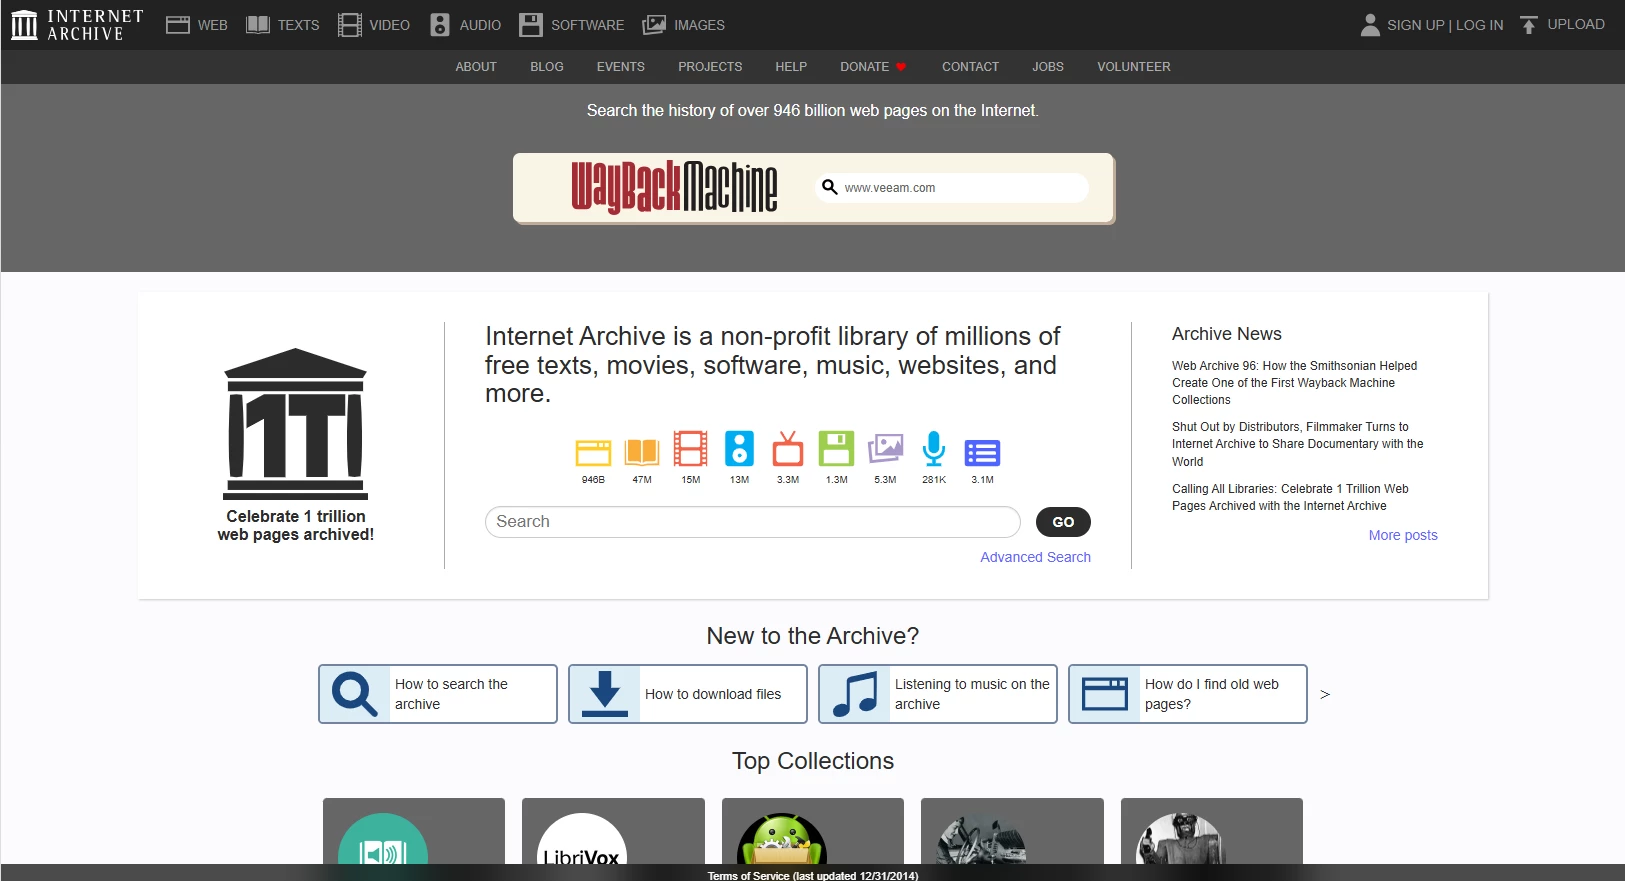The image size is (1625, 881).
Task: Open How do I find old web pages card
Action: (x=1188, y=694)
